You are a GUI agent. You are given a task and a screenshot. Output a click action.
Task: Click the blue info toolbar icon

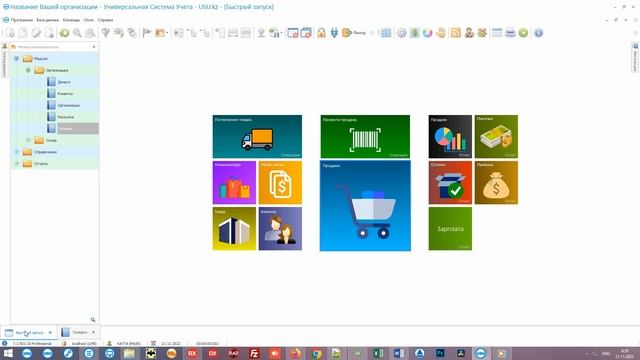[538, 33]
